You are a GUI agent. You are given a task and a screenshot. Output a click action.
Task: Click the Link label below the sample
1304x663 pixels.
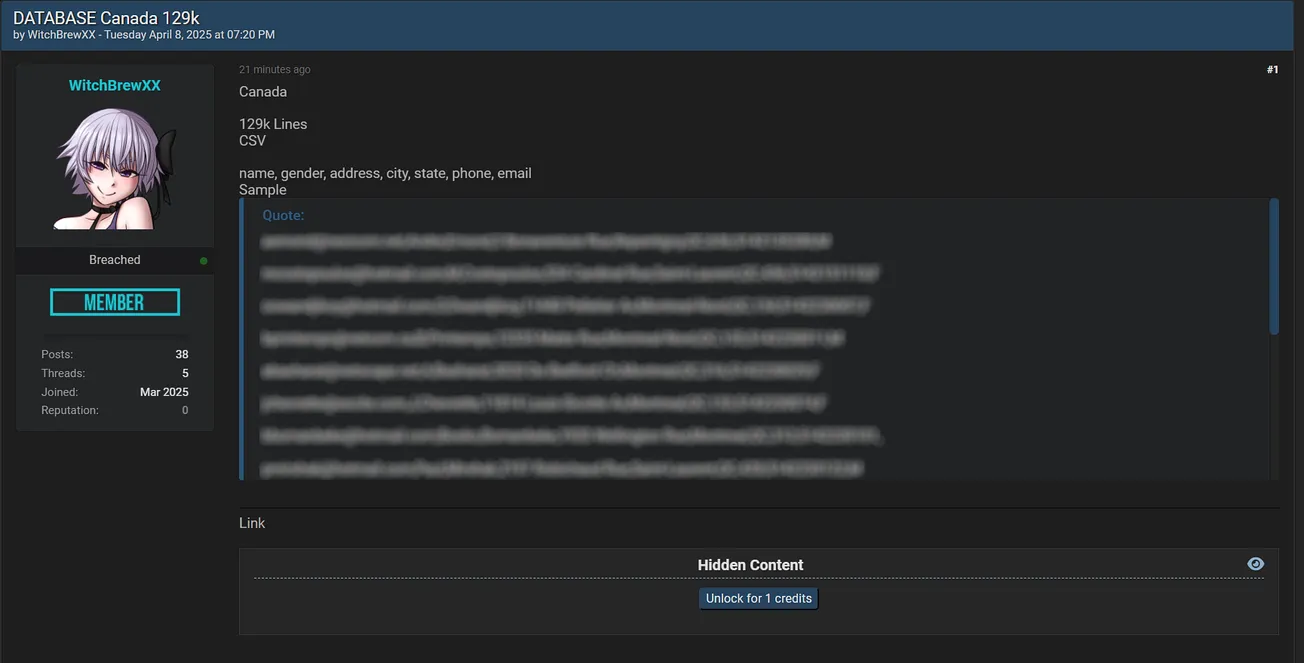(251, 522)
